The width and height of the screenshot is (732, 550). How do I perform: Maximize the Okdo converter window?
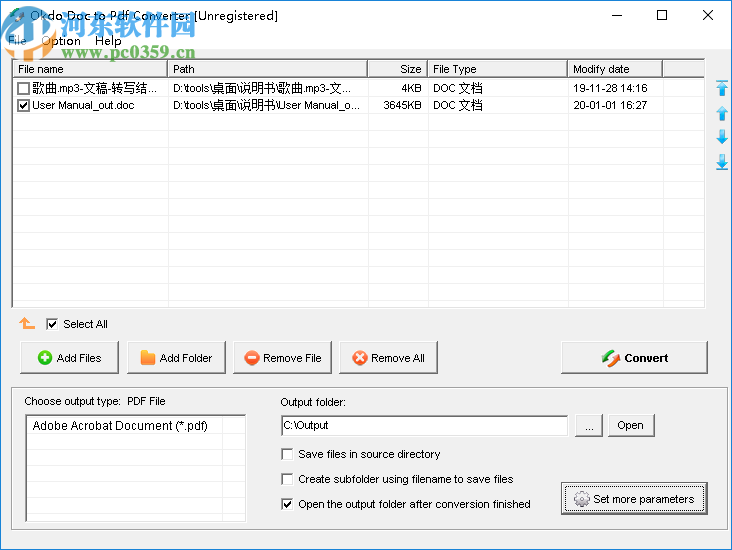click(662, 15)
